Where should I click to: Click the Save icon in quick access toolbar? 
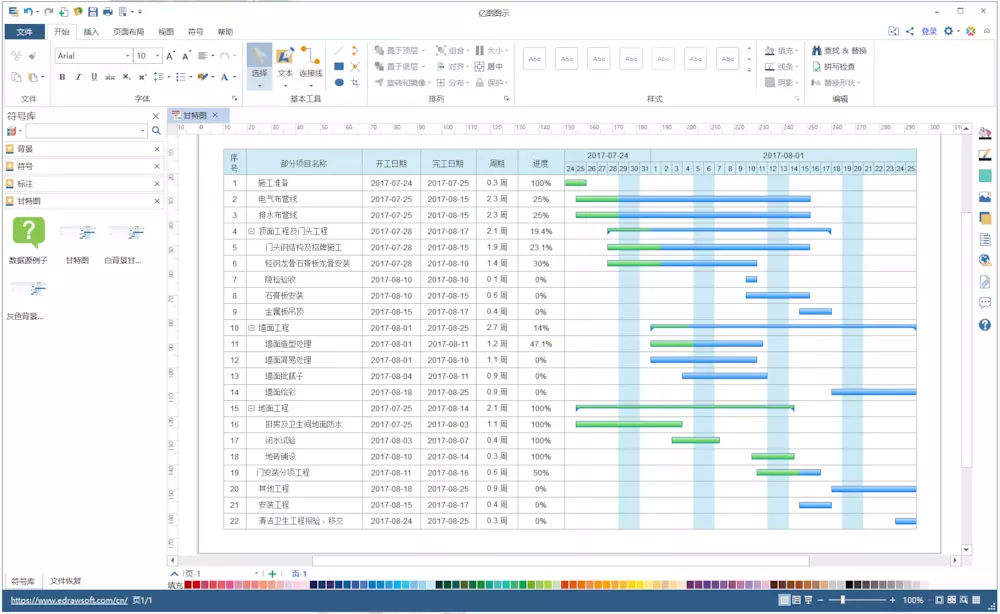tap(92, 11)
